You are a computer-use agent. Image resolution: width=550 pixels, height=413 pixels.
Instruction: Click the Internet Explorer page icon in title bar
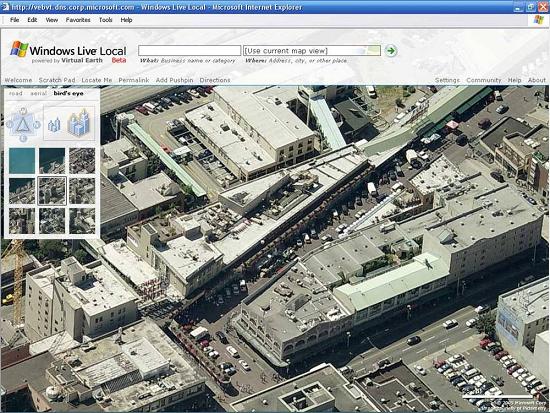click(x=5, y=7)
